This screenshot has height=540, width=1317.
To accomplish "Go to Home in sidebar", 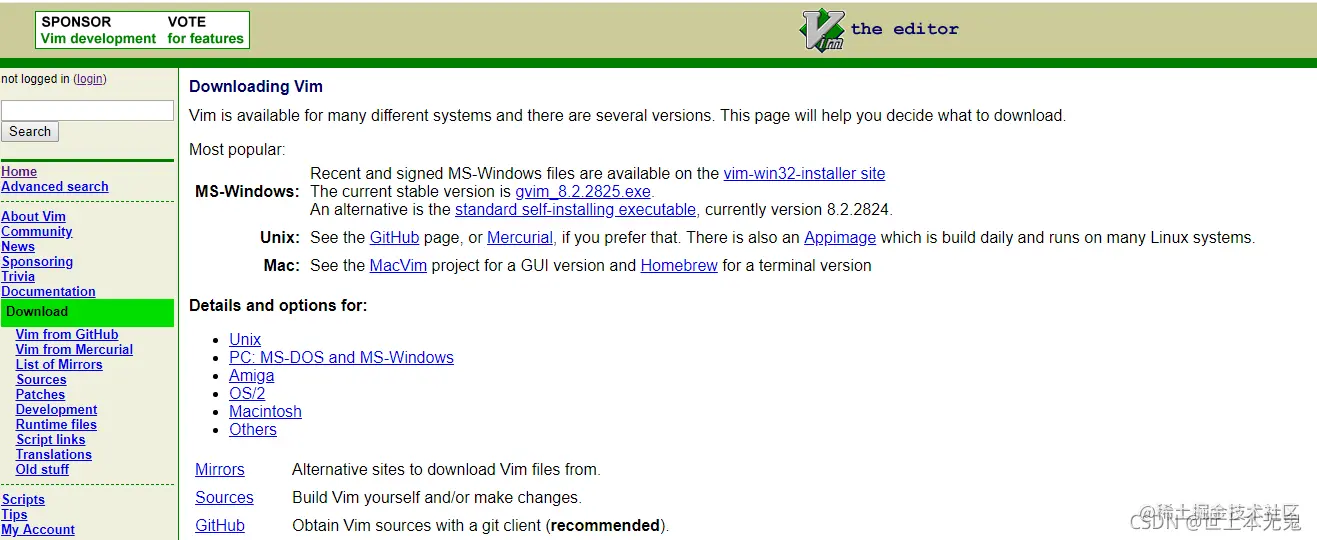I will [19, 172].
